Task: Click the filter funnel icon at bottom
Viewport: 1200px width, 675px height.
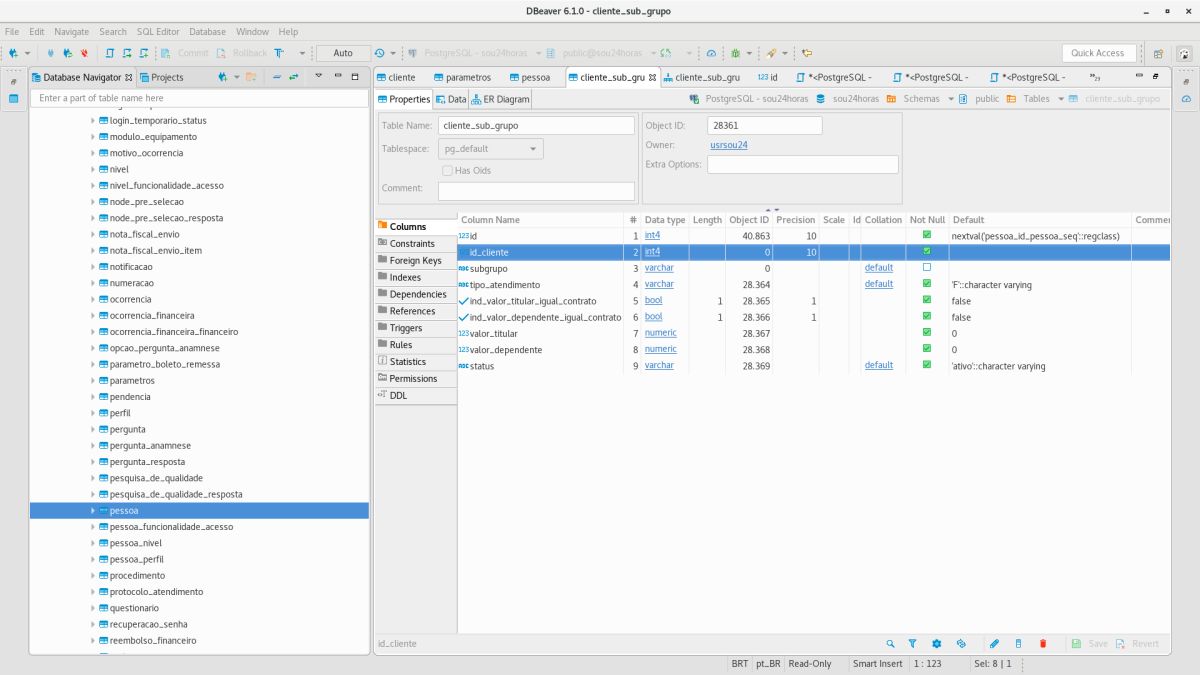Action: pos(913,644)
